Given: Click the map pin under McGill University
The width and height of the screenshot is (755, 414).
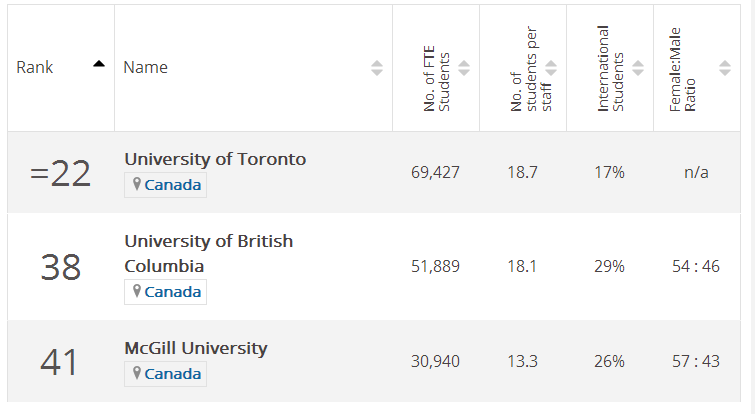Looking at the screenshot, I should (x=137, y=374).
